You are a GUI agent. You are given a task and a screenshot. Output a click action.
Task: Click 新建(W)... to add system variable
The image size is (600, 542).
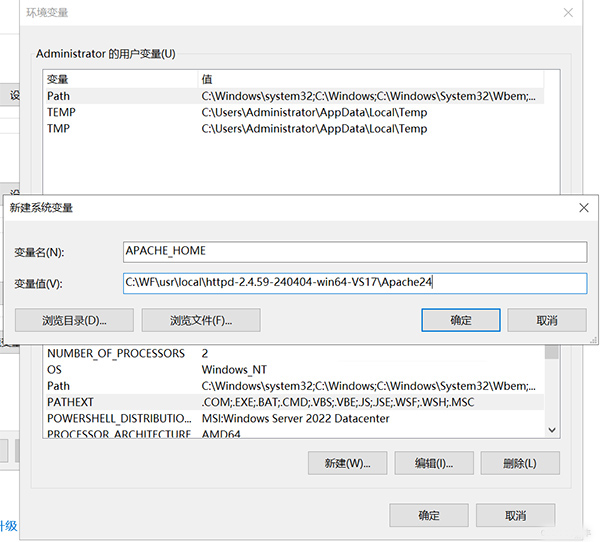click(347, 463)
